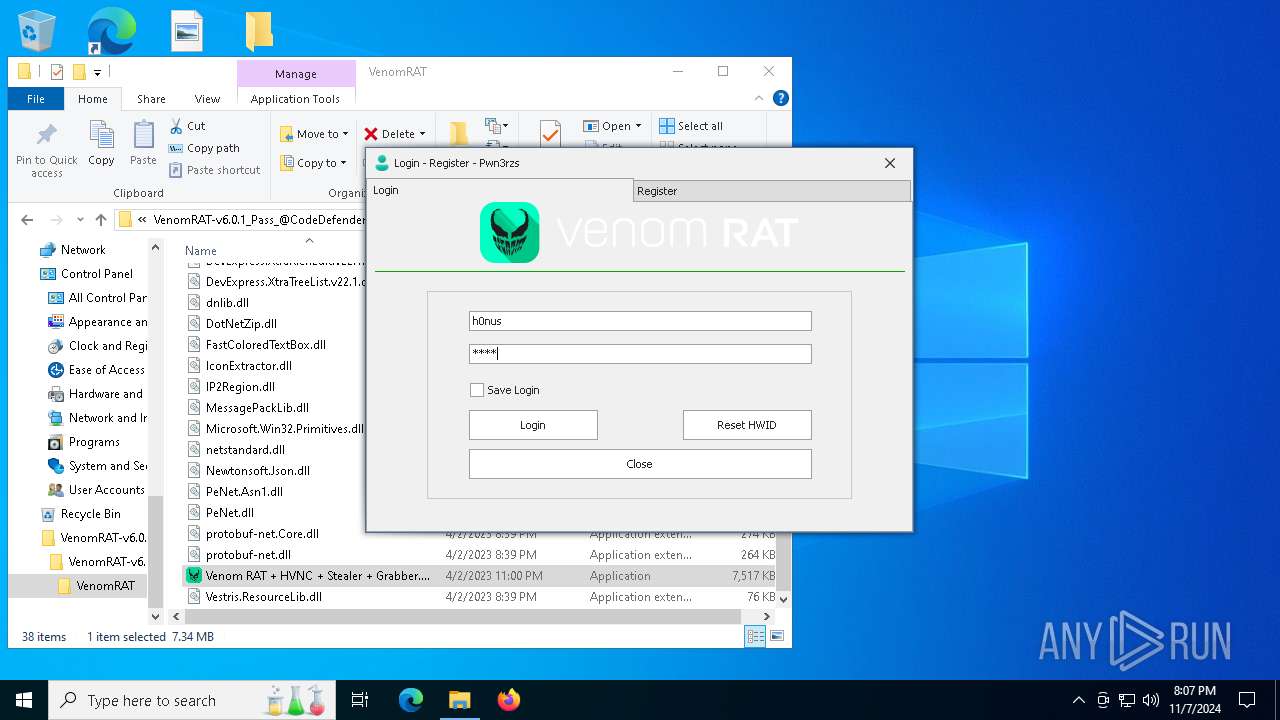Open the Application Tools tab
This screenshot has height=720, width=1280.
pos(295,99)
